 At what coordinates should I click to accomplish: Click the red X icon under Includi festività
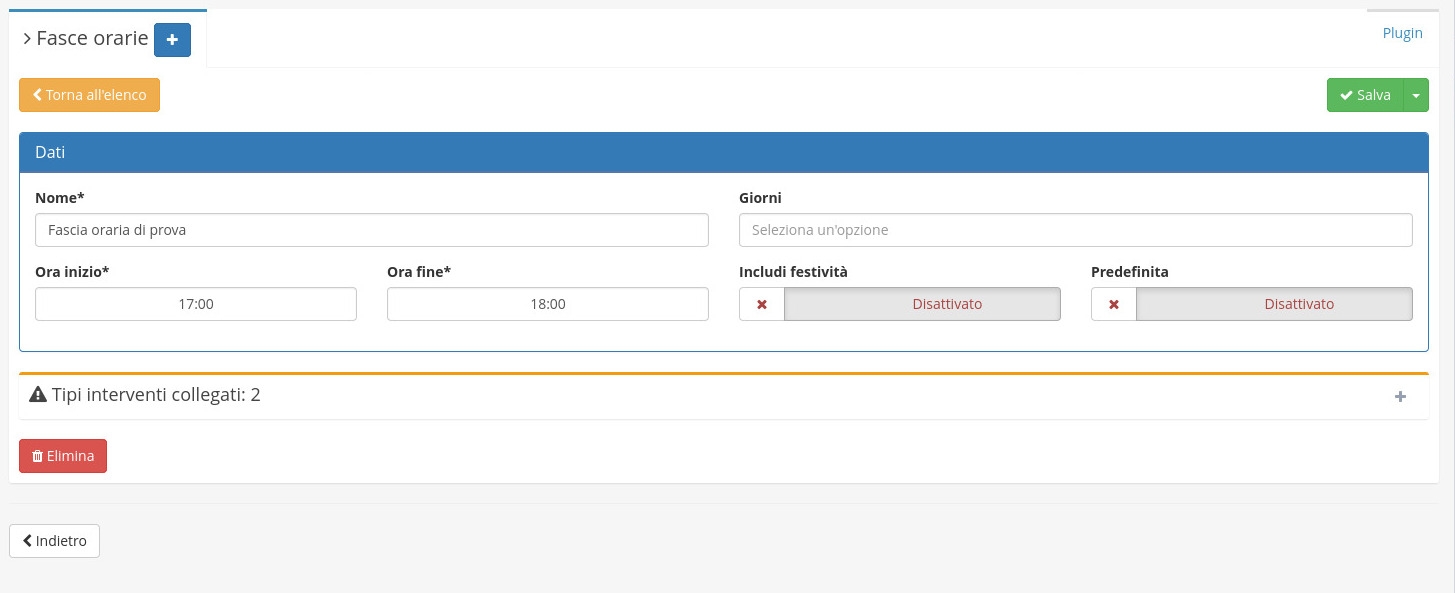click(x=762, y=305)
